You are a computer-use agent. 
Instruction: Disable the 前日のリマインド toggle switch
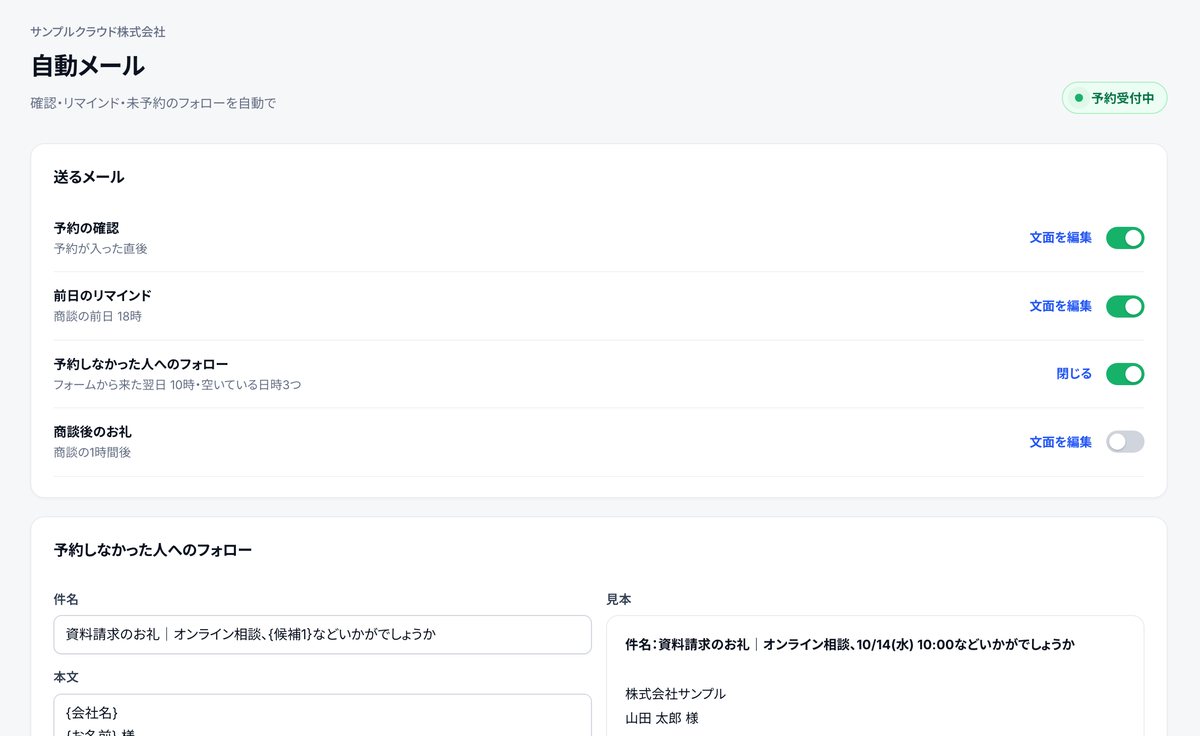[x=1125, y=306]
